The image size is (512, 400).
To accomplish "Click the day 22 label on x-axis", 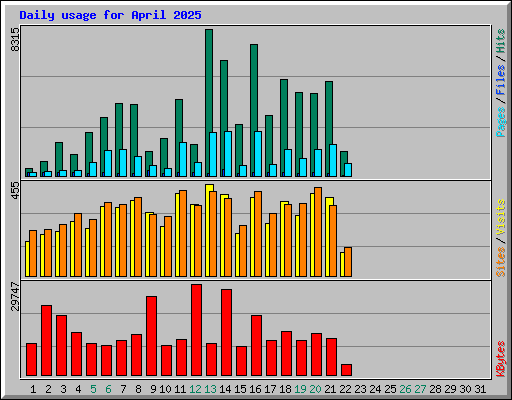I will [345, 389].
